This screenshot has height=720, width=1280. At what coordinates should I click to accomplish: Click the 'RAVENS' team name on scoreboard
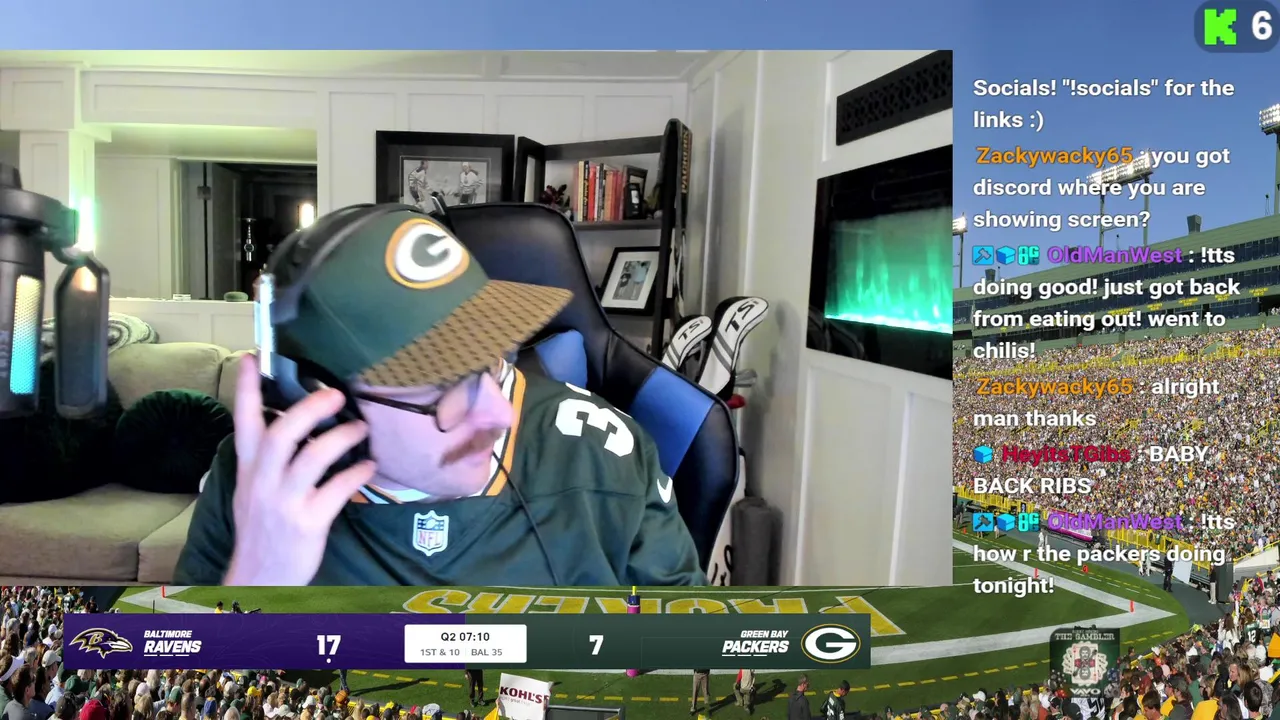coord(172,648)
